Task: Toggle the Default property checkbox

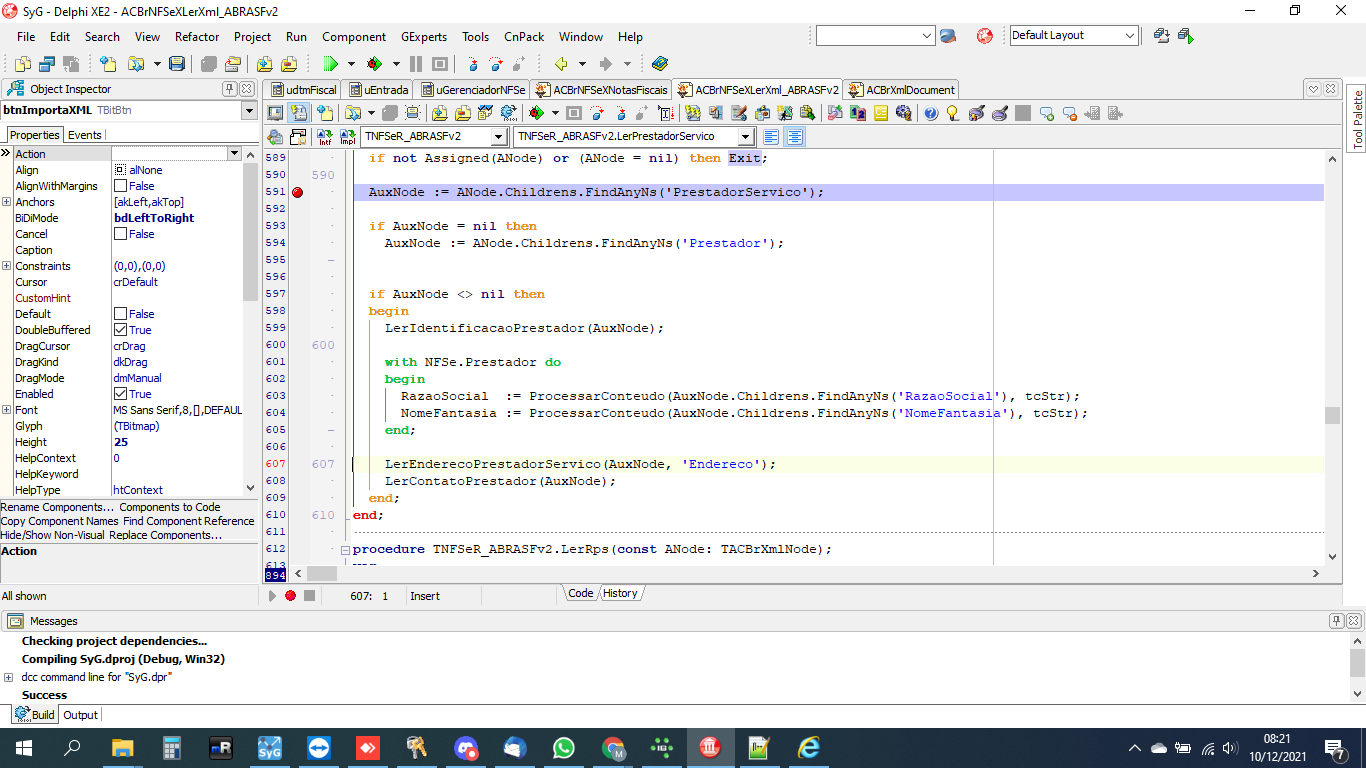Action: [x=120, y=314]
